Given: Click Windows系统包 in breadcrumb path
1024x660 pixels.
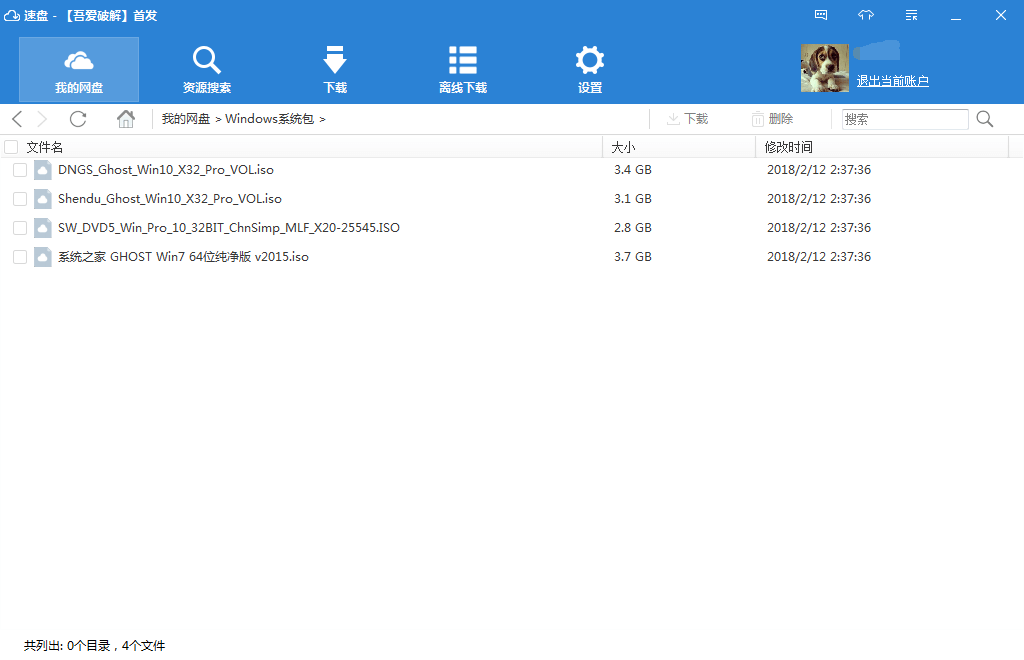Looking at the screenshot, I should point(270,119).
